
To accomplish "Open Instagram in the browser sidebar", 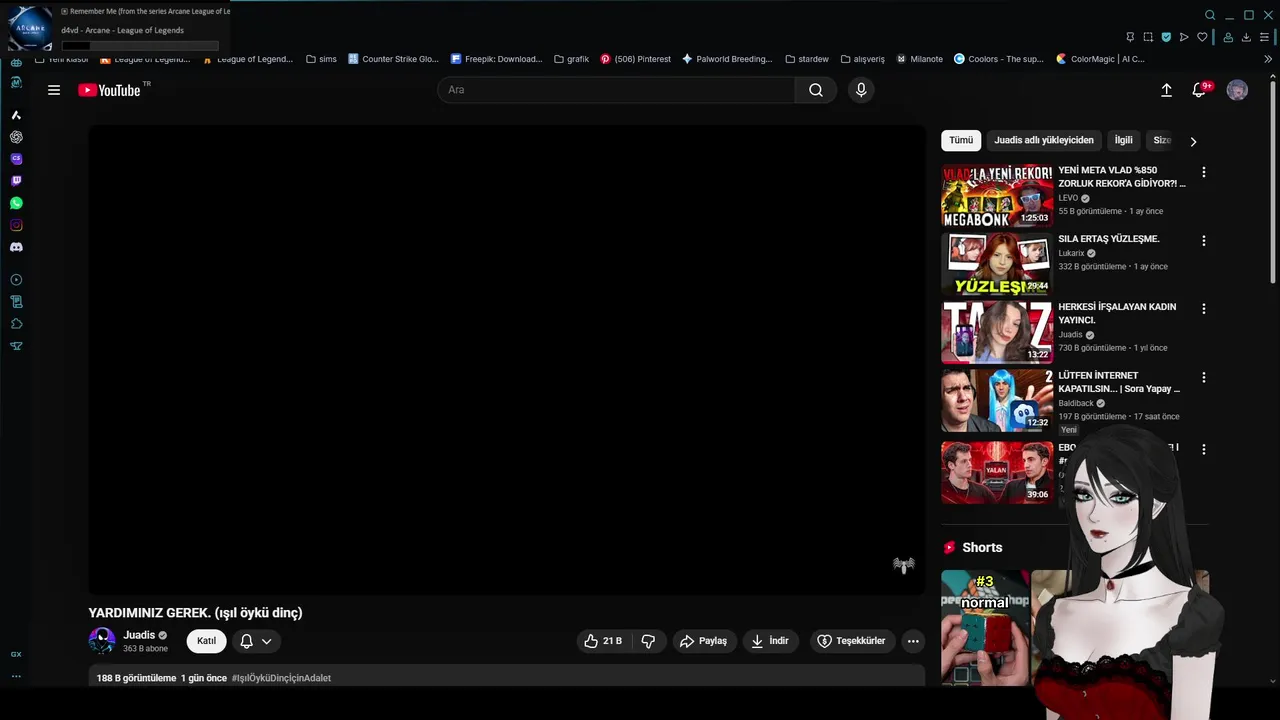I will (x=16, y=225).
